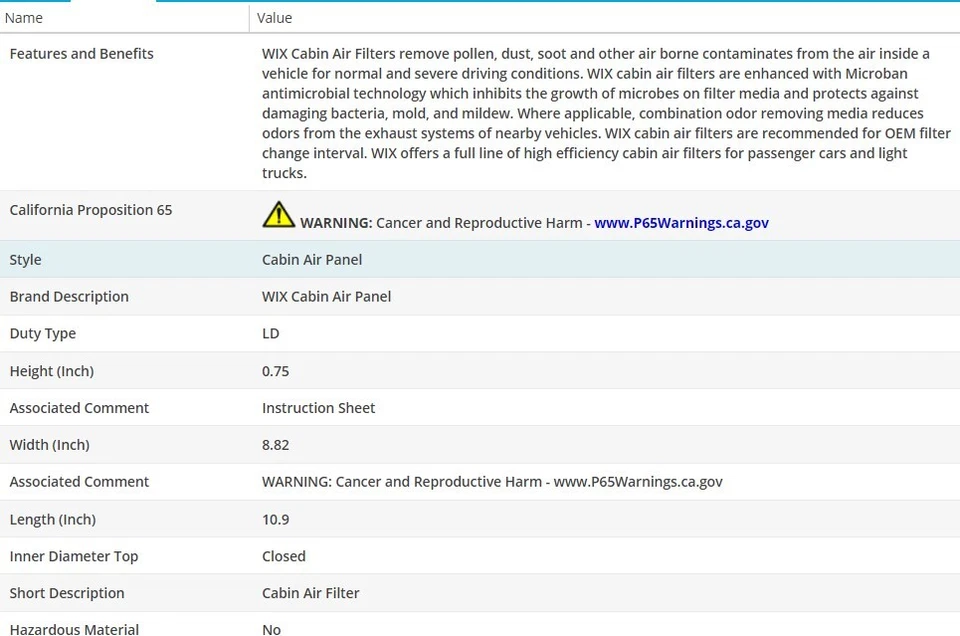Click the Instruction Sheet value
The width and height of the screenshot is (960, 636).
(x=318, y=408)
